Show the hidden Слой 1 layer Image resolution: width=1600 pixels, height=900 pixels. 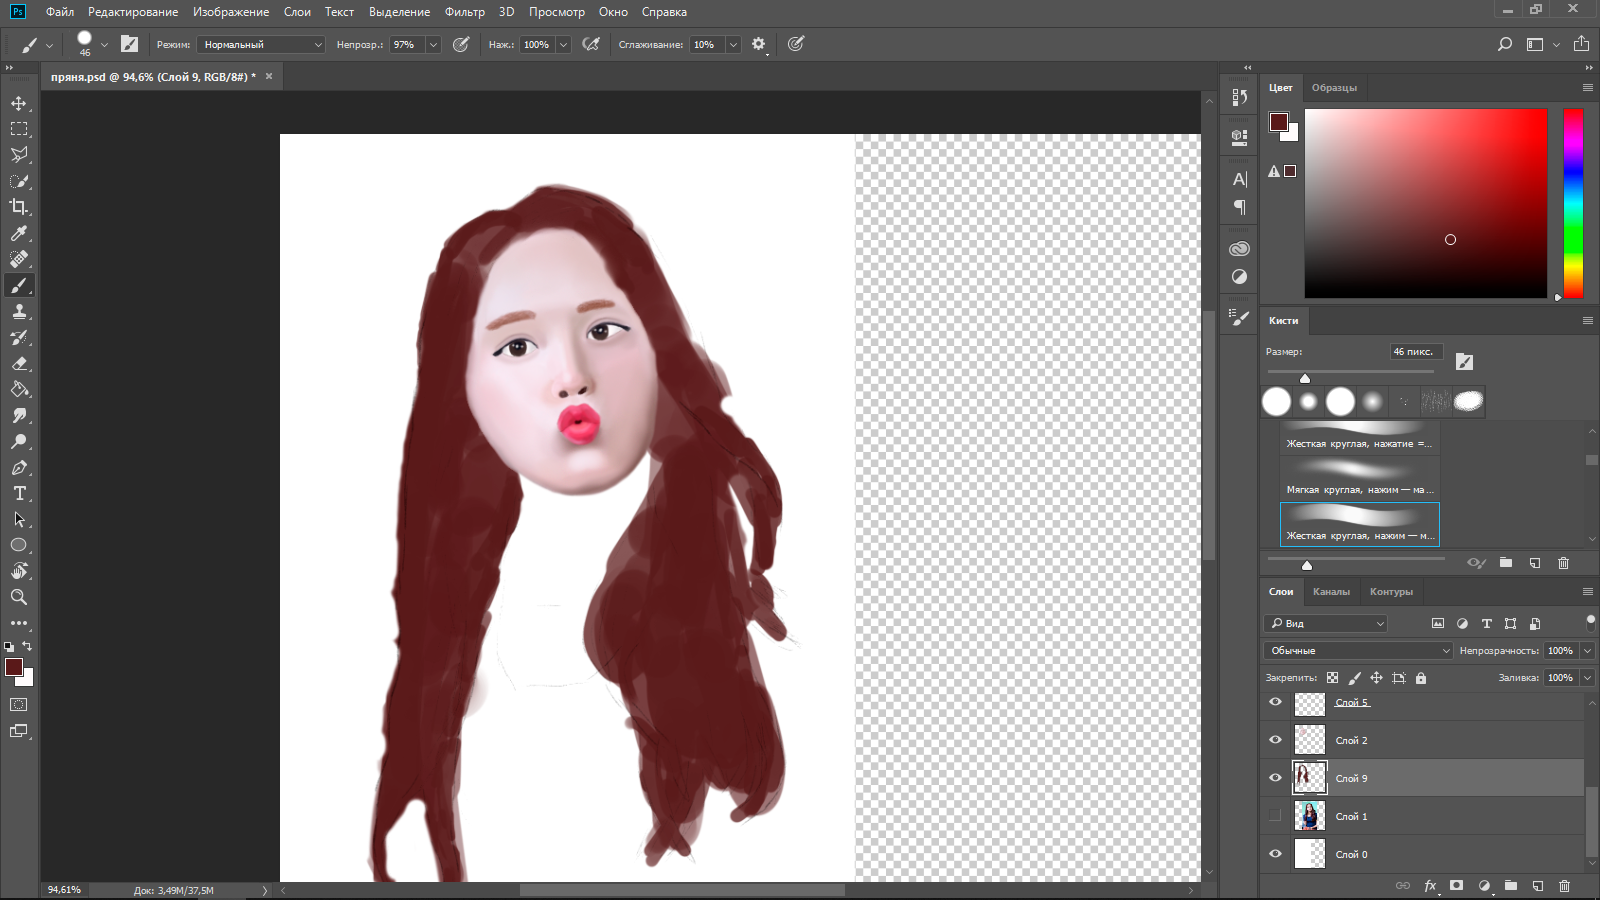1275,816
